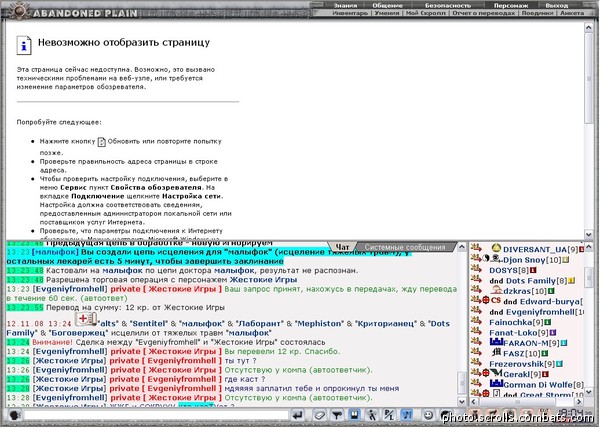The image size is (600, 428).
Task: Select player Evgeniyfromhell in user list
Action: pos(540,312)
